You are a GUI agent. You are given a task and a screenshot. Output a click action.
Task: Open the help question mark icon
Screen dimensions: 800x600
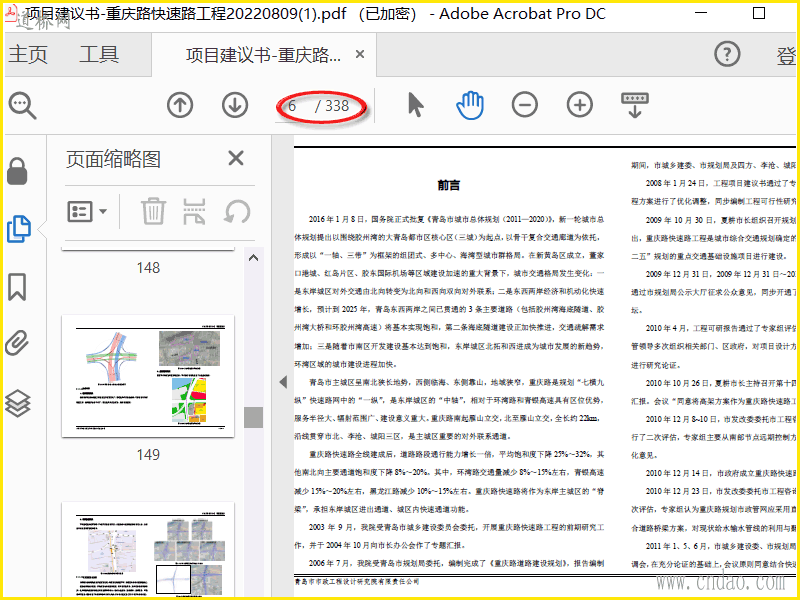tap(727, 54)
